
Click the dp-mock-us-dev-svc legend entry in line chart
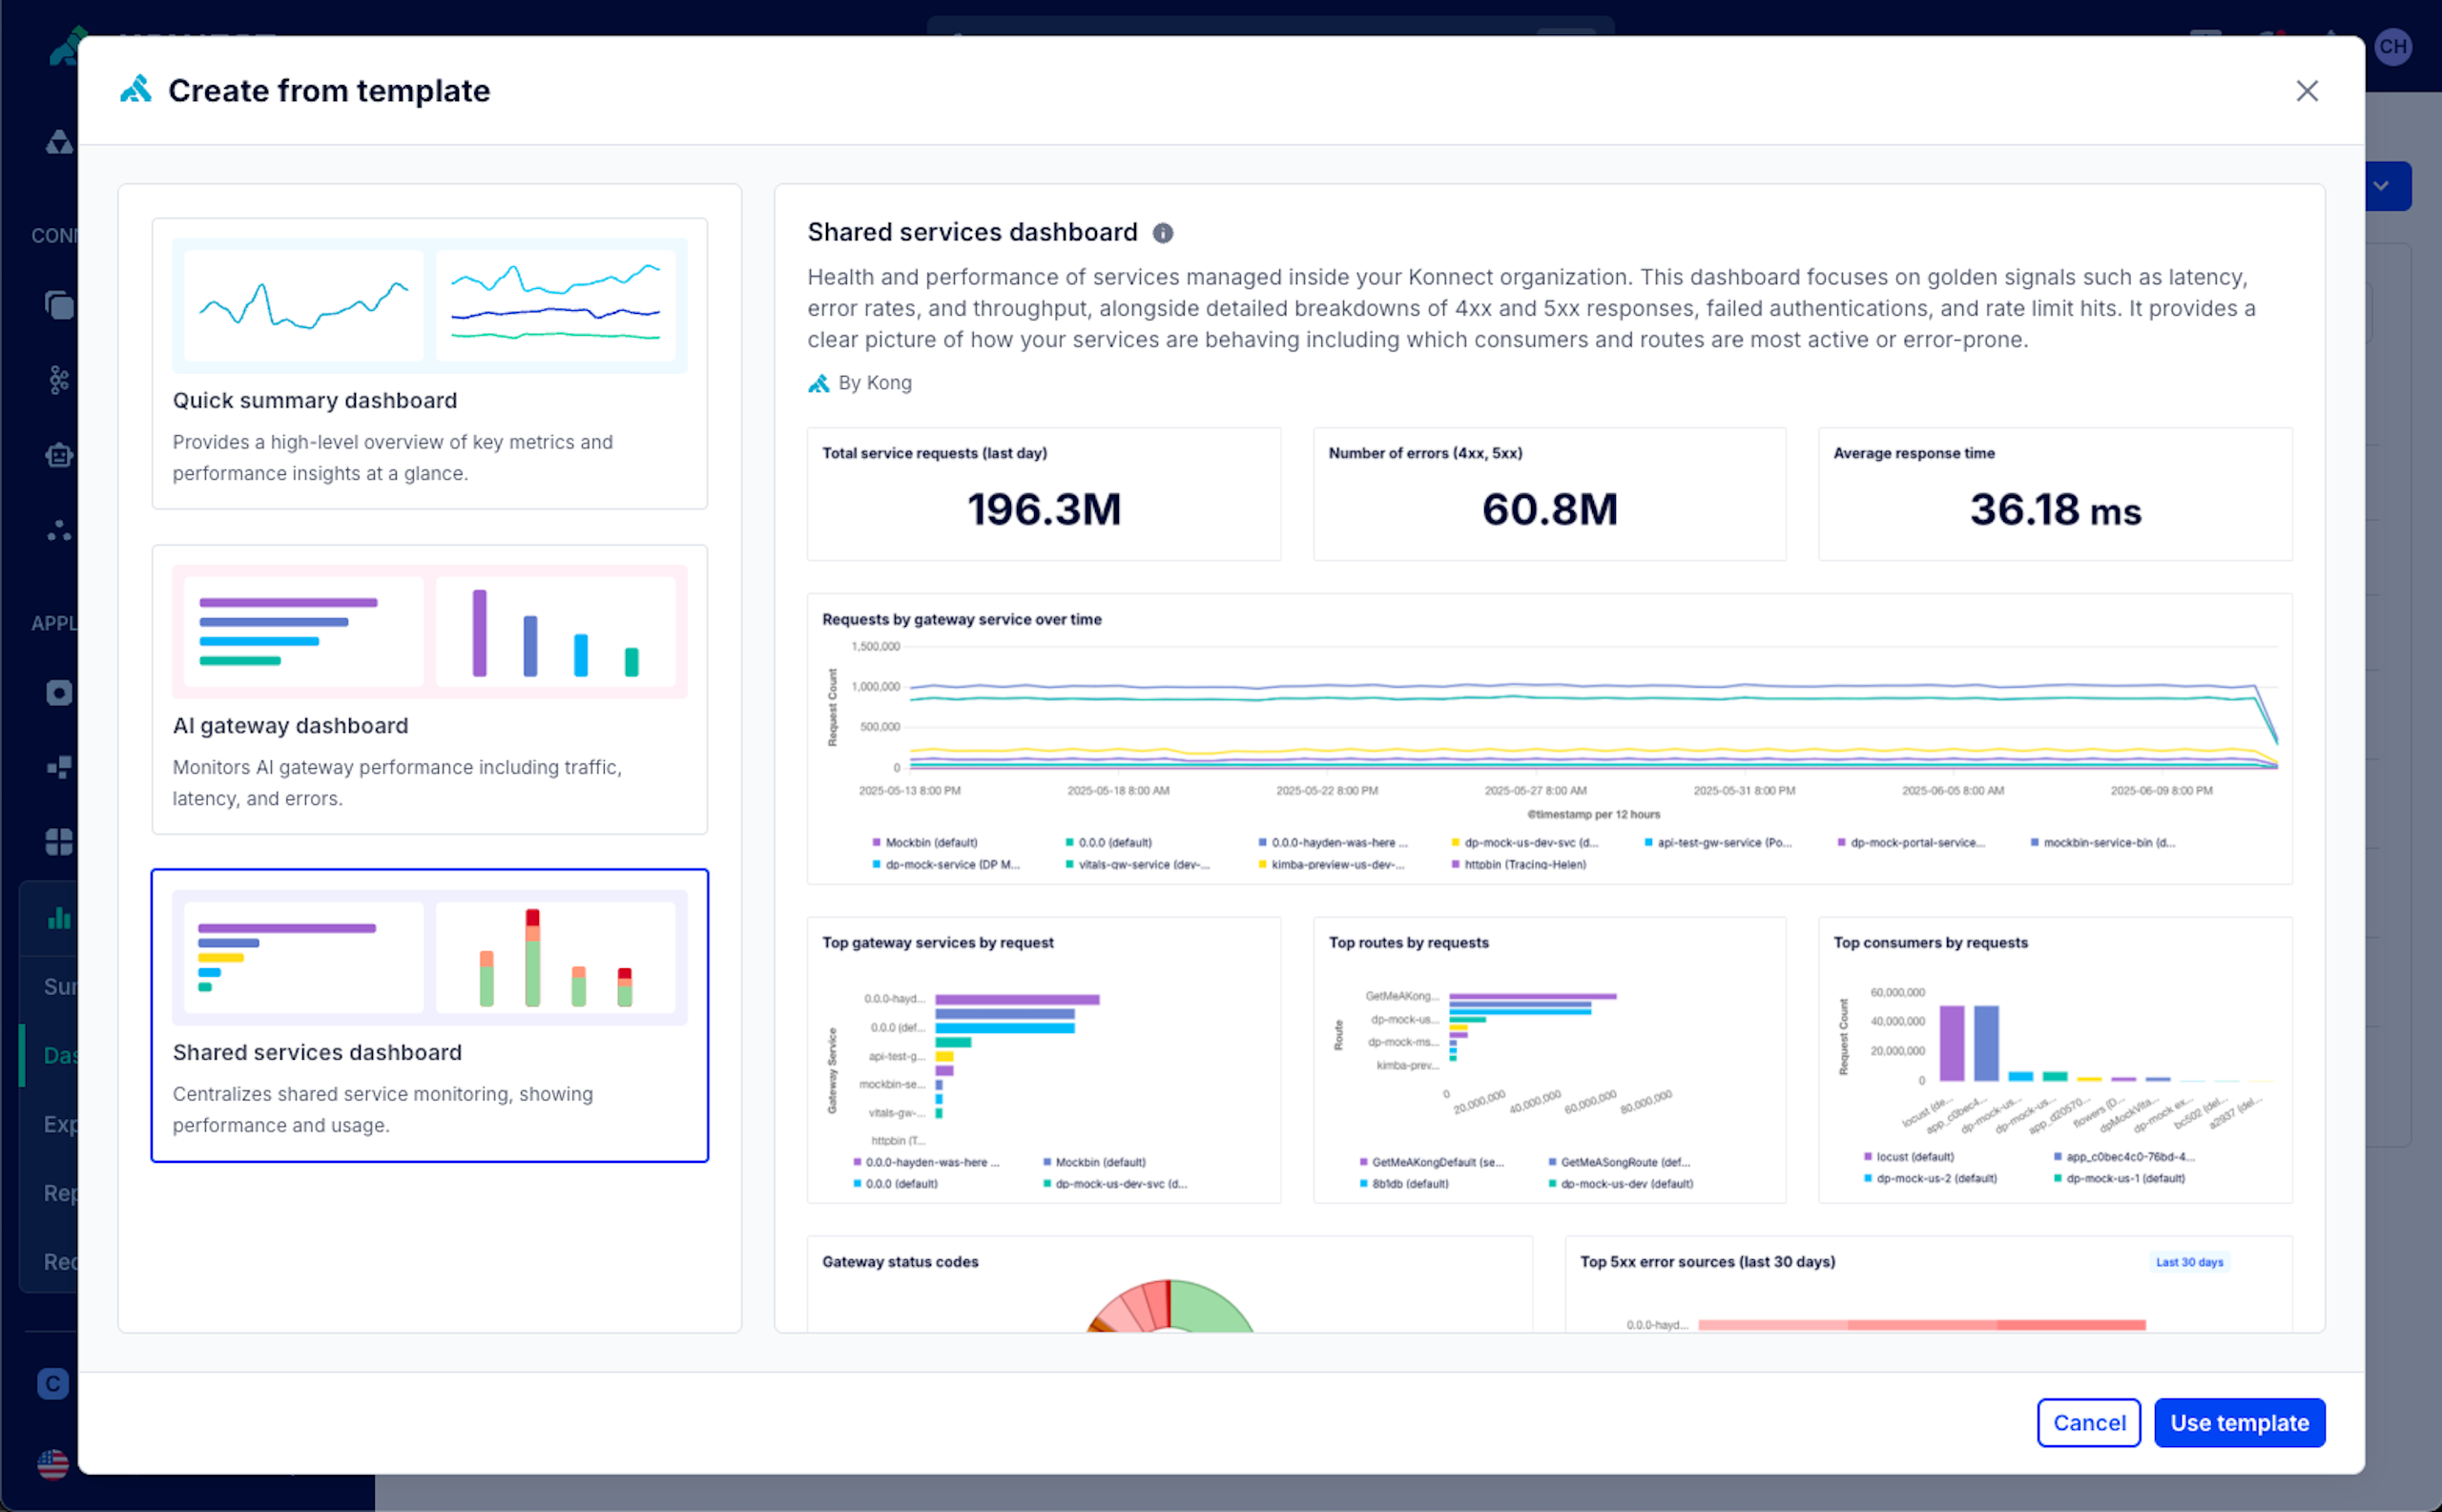tap(1525, 842)
